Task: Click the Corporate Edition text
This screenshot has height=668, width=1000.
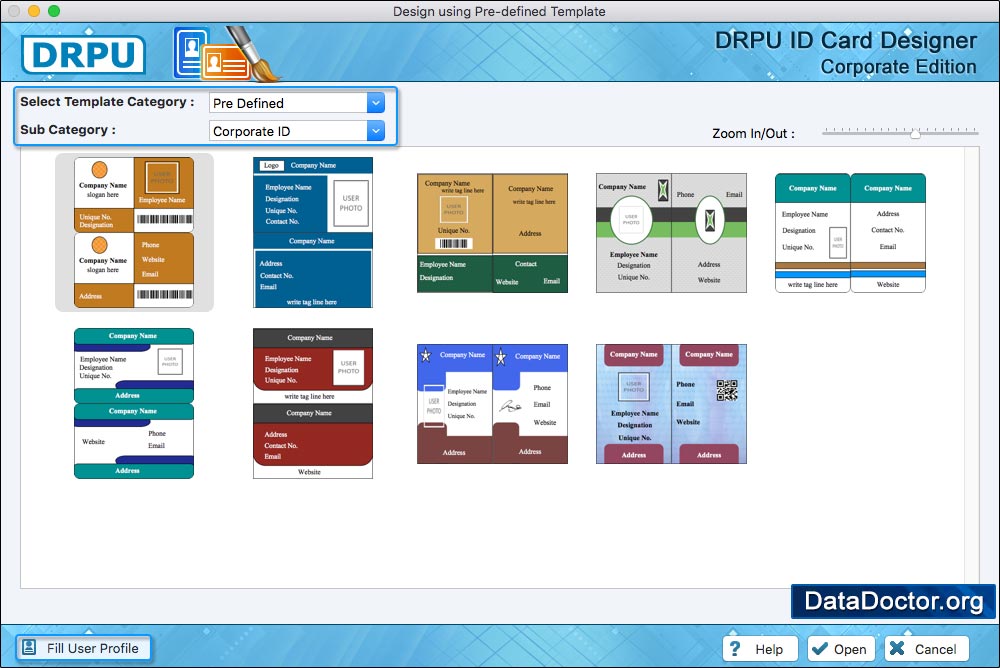Action: click(898, 66)
